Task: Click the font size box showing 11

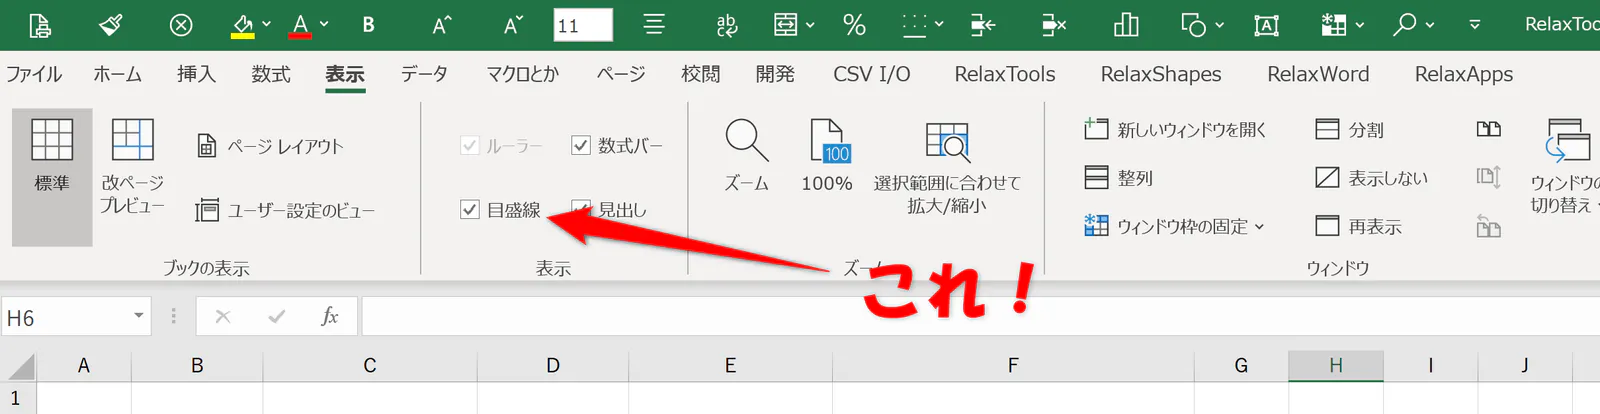Action: tap(583, 25)
